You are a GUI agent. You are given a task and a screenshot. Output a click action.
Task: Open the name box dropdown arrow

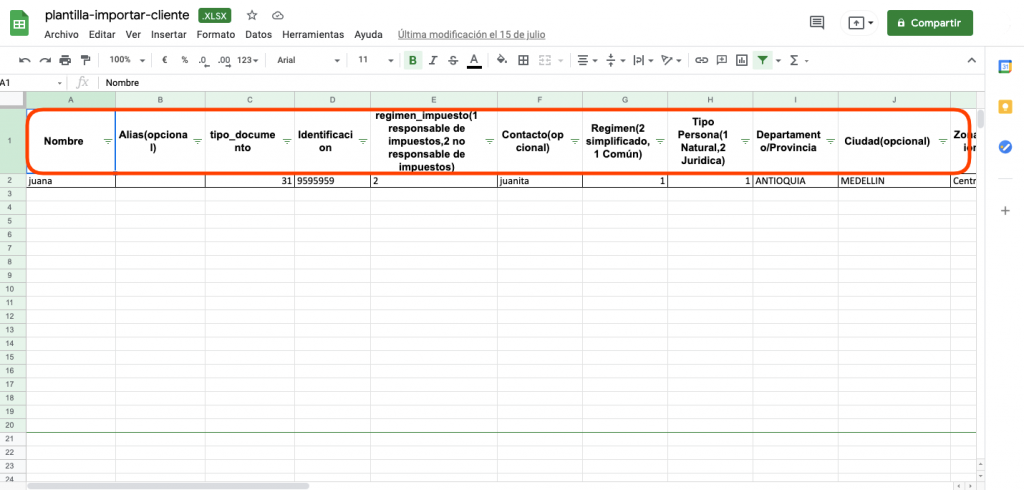[60, 83]
